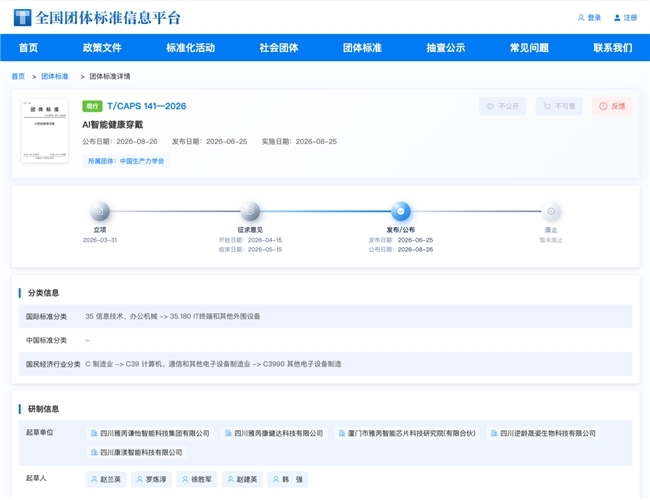Open the 注册 register link
Image resolution: width=650 pixels, height=500 pixels.
[x=625, y=17]
